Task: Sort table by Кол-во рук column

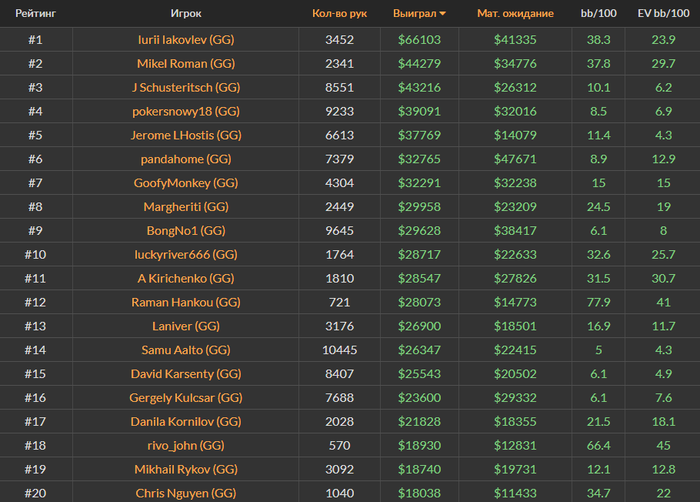Action: point(340,14)
